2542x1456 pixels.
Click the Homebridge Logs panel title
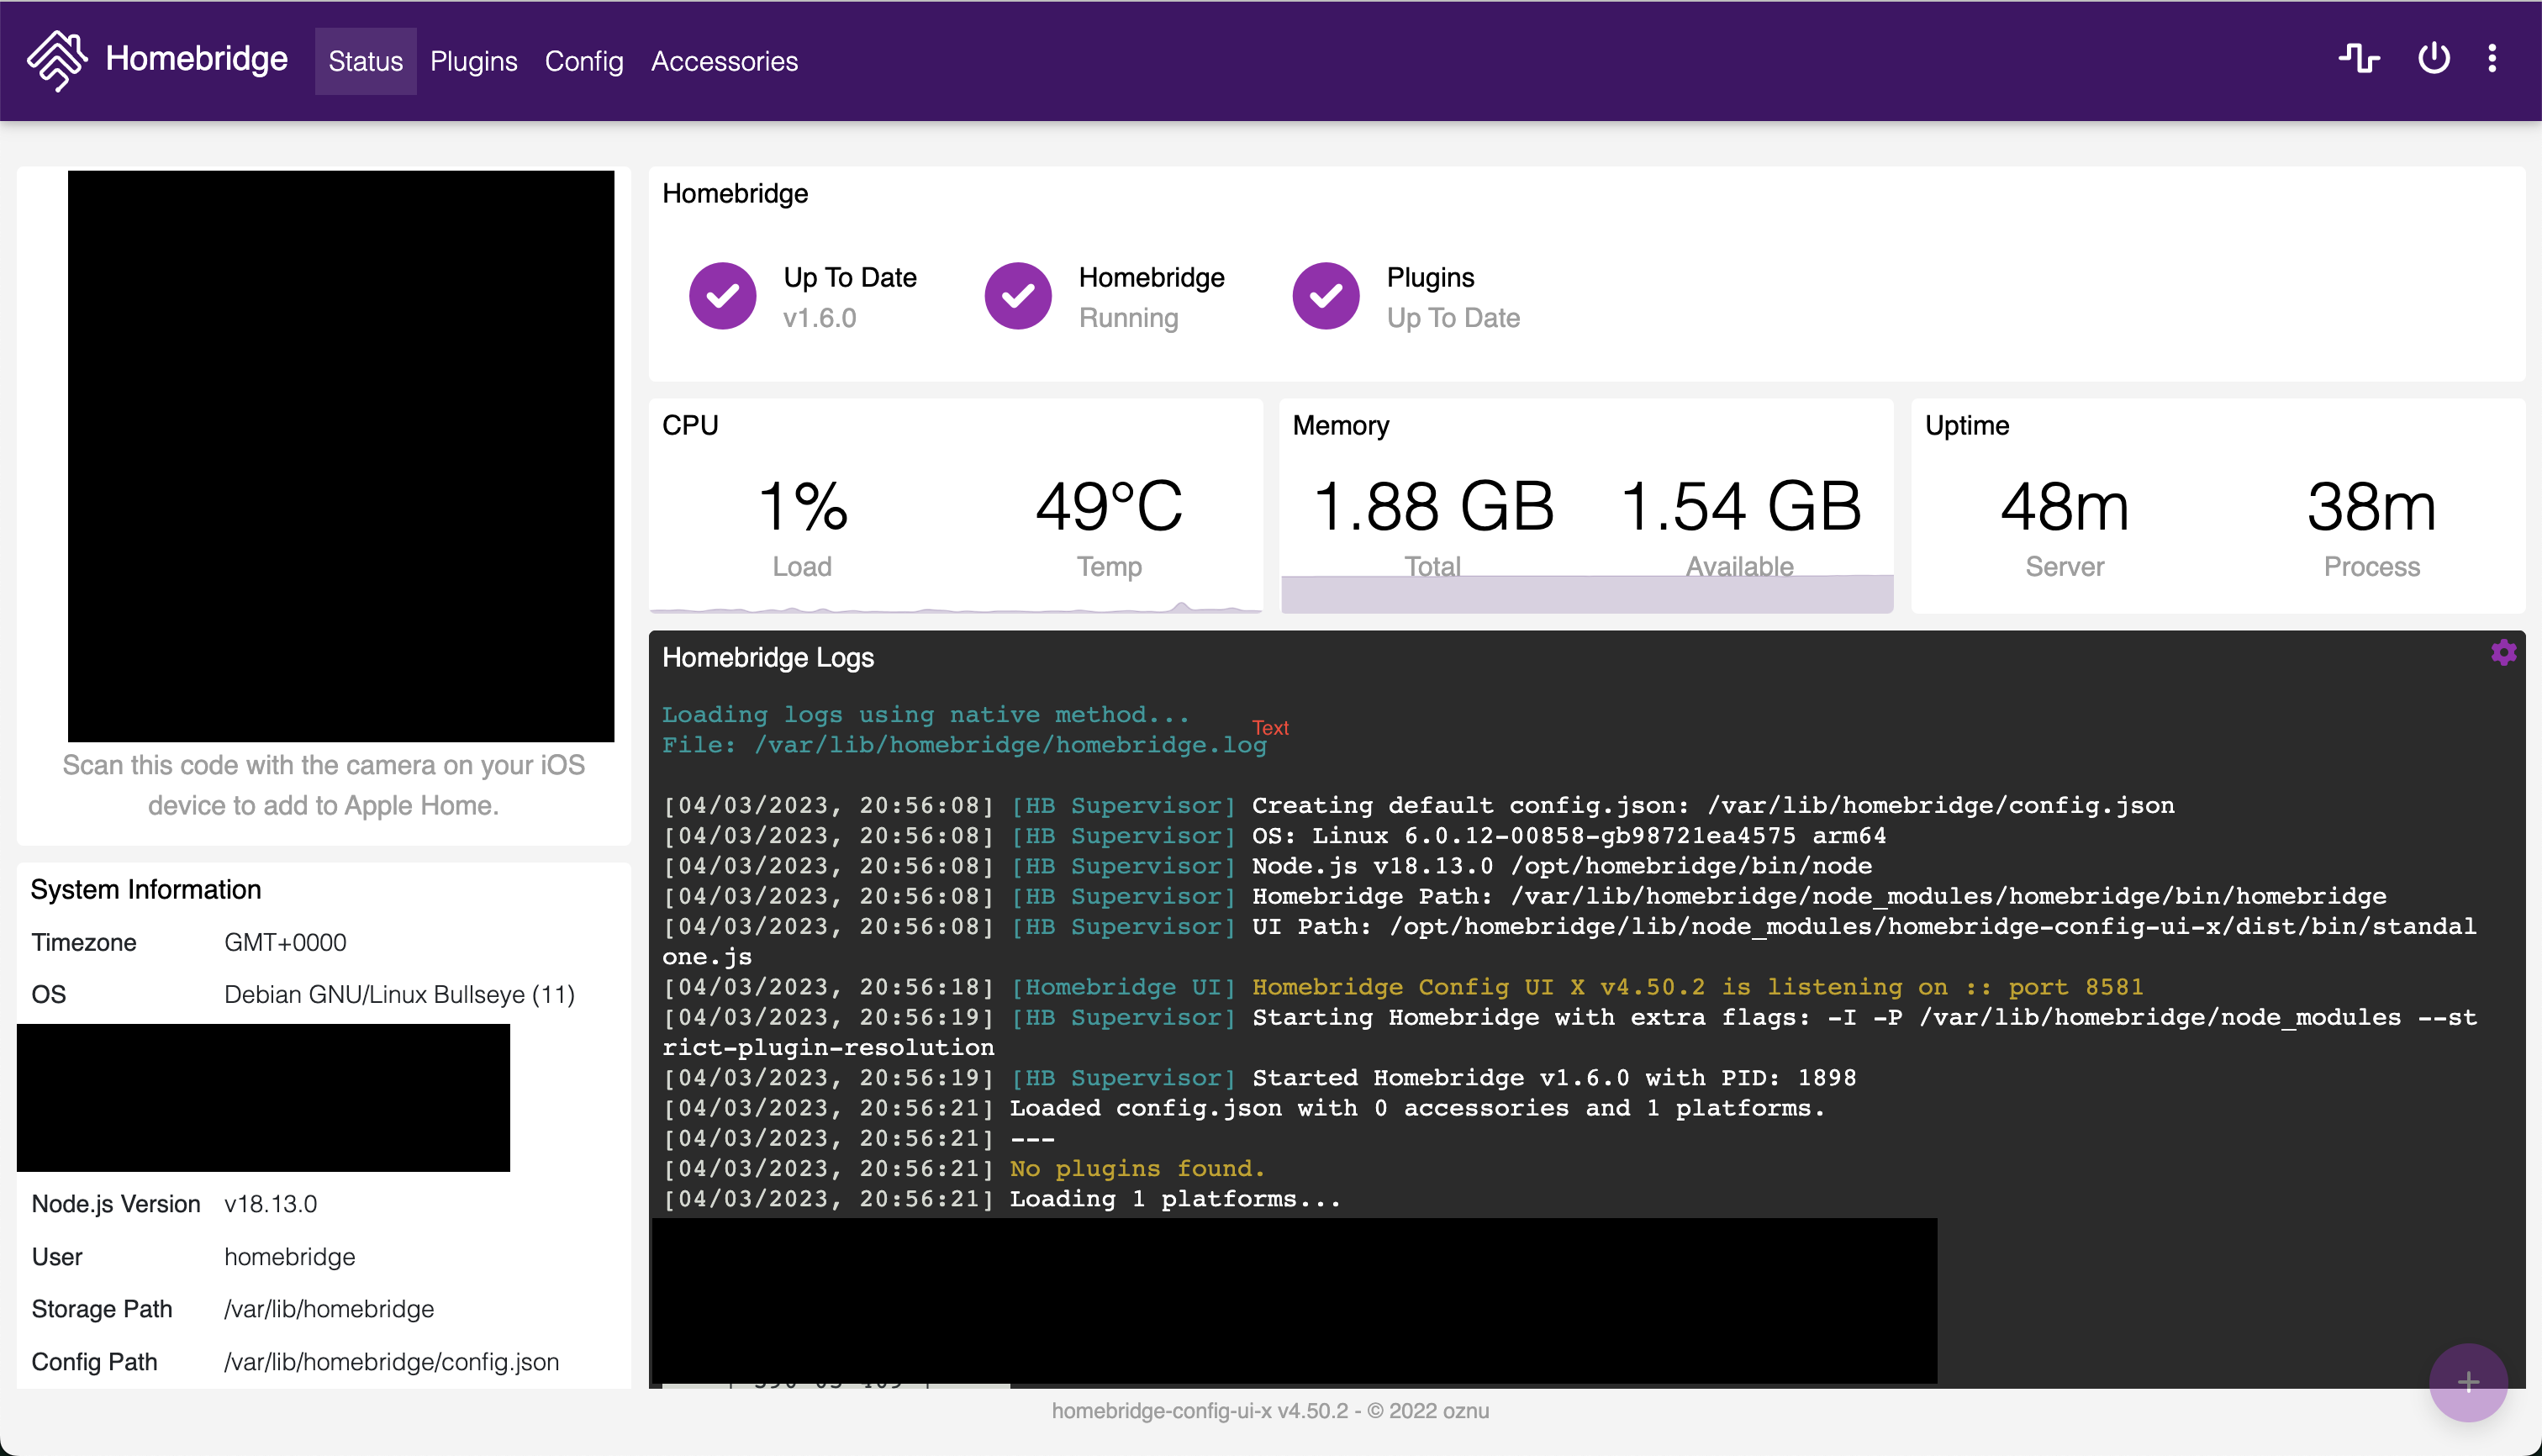pyautogui.click(x=767, y=657)
